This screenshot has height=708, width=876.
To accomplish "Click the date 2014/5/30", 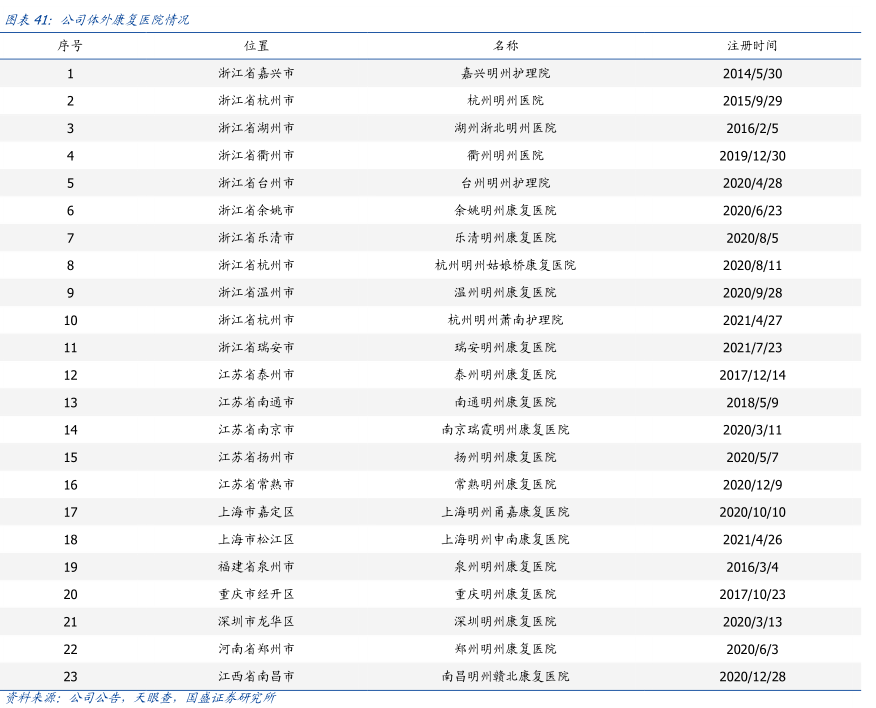I will [752, 73].
